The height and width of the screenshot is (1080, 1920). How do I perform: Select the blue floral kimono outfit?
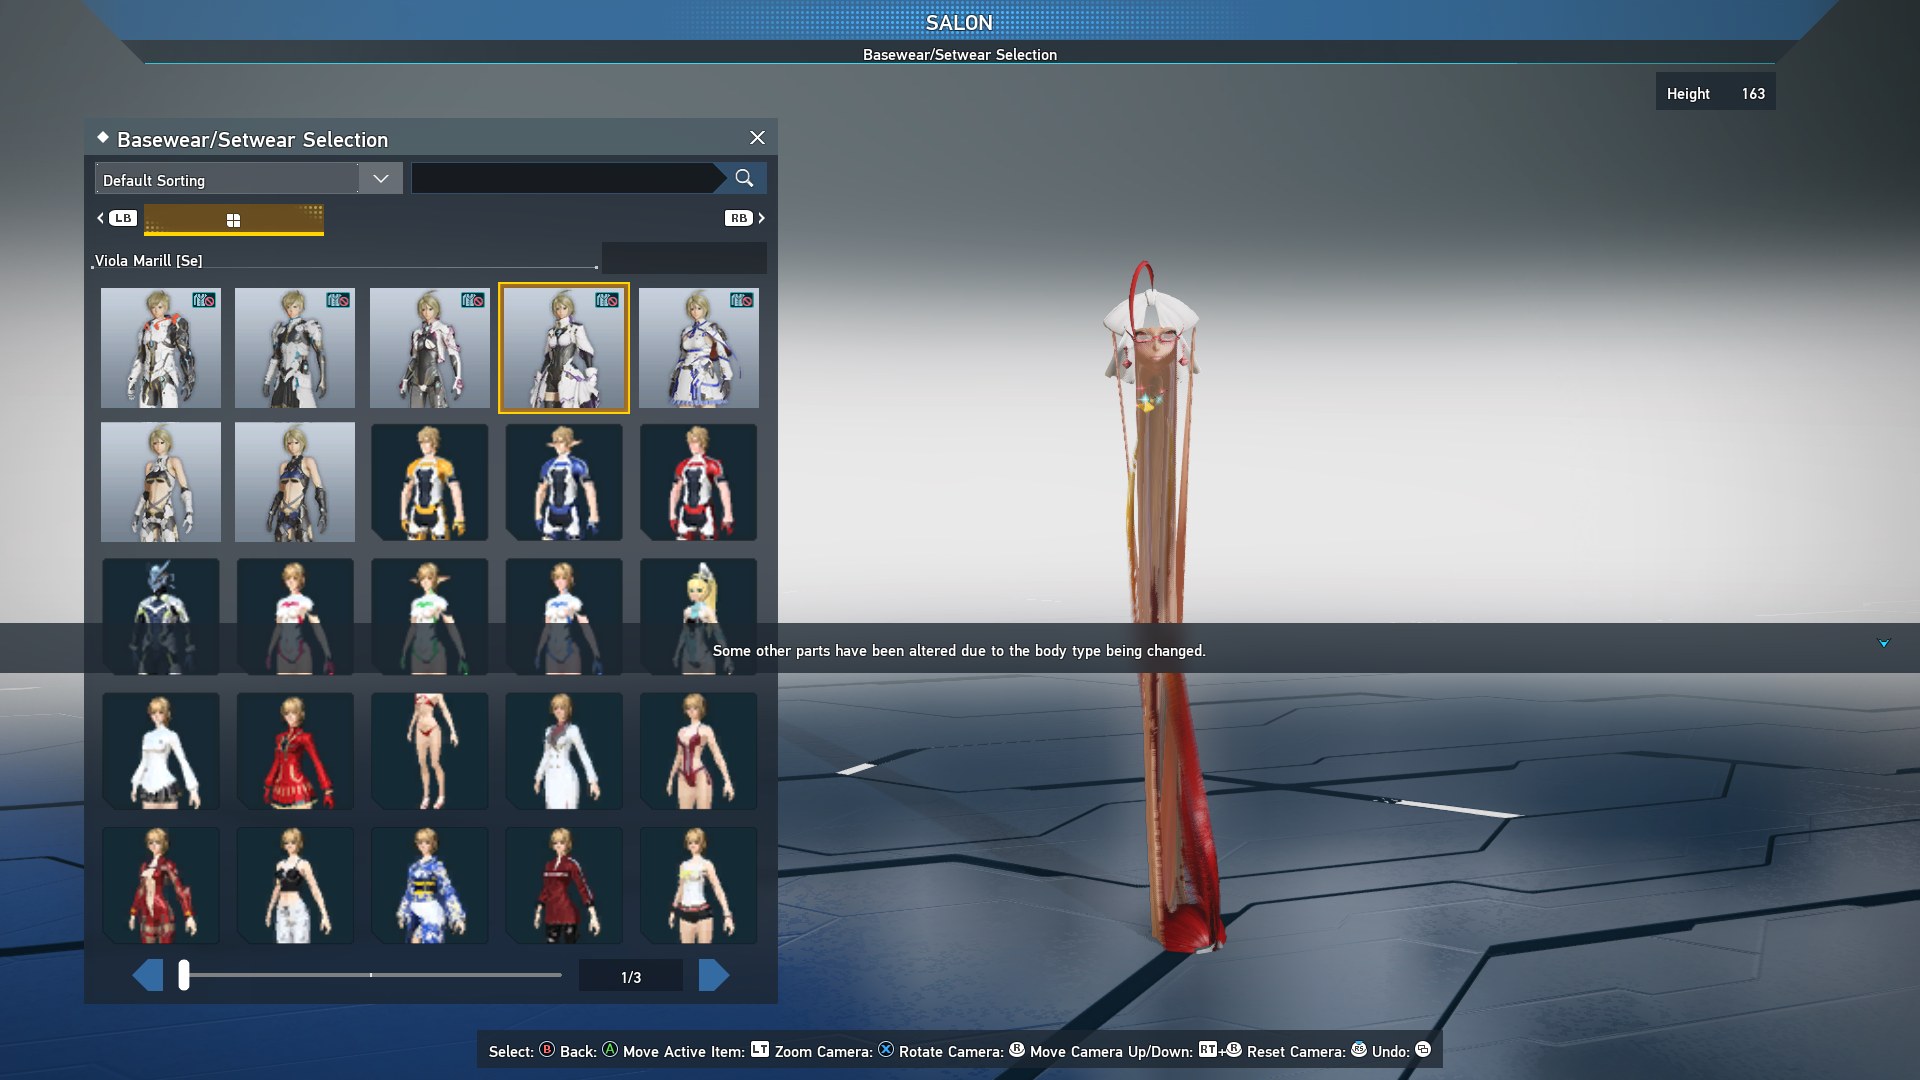pyautogui.click(x=429, y=886)
